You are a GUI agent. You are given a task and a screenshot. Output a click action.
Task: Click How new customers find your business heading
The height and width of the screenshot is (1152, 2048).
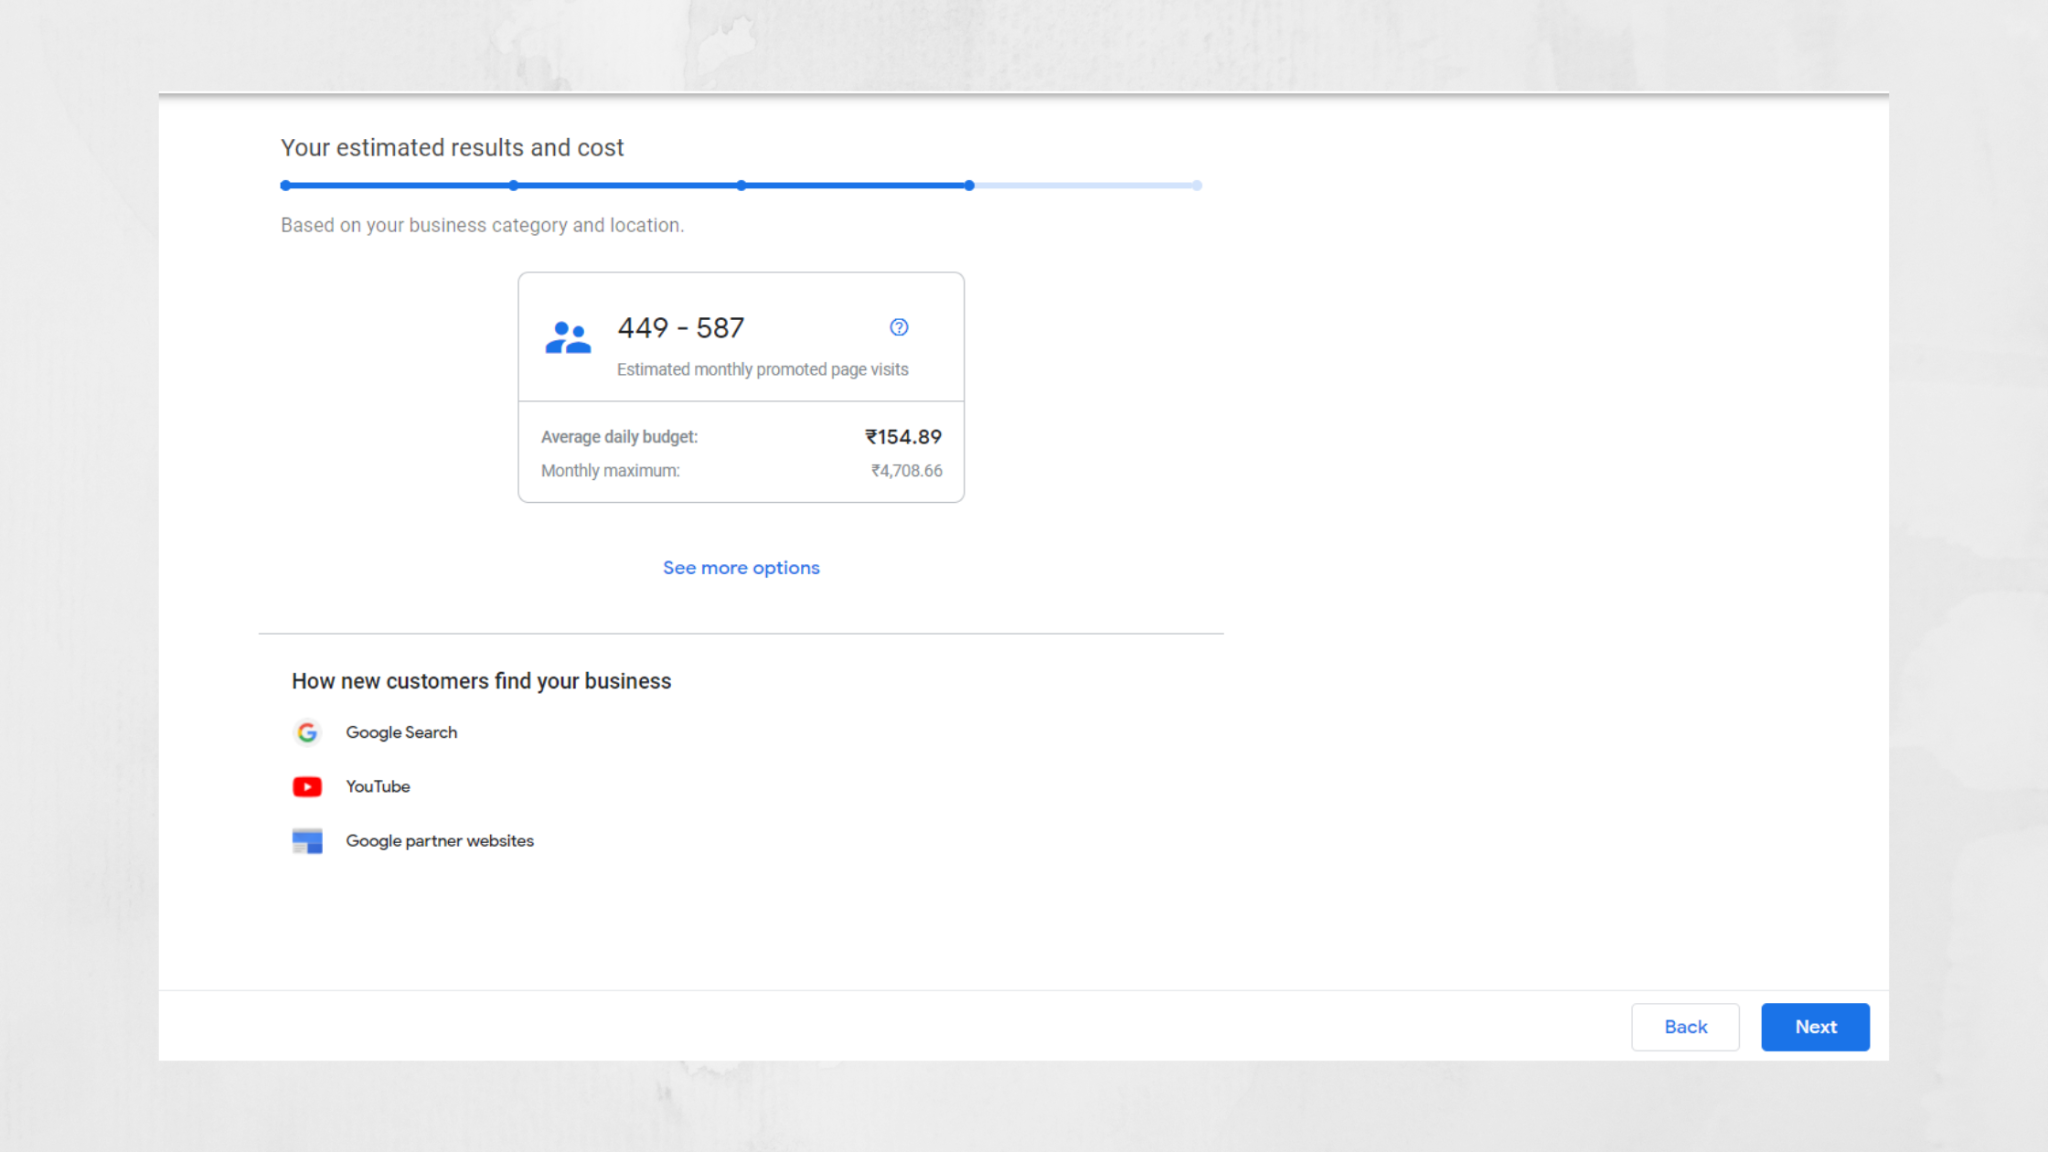[481, 681]
